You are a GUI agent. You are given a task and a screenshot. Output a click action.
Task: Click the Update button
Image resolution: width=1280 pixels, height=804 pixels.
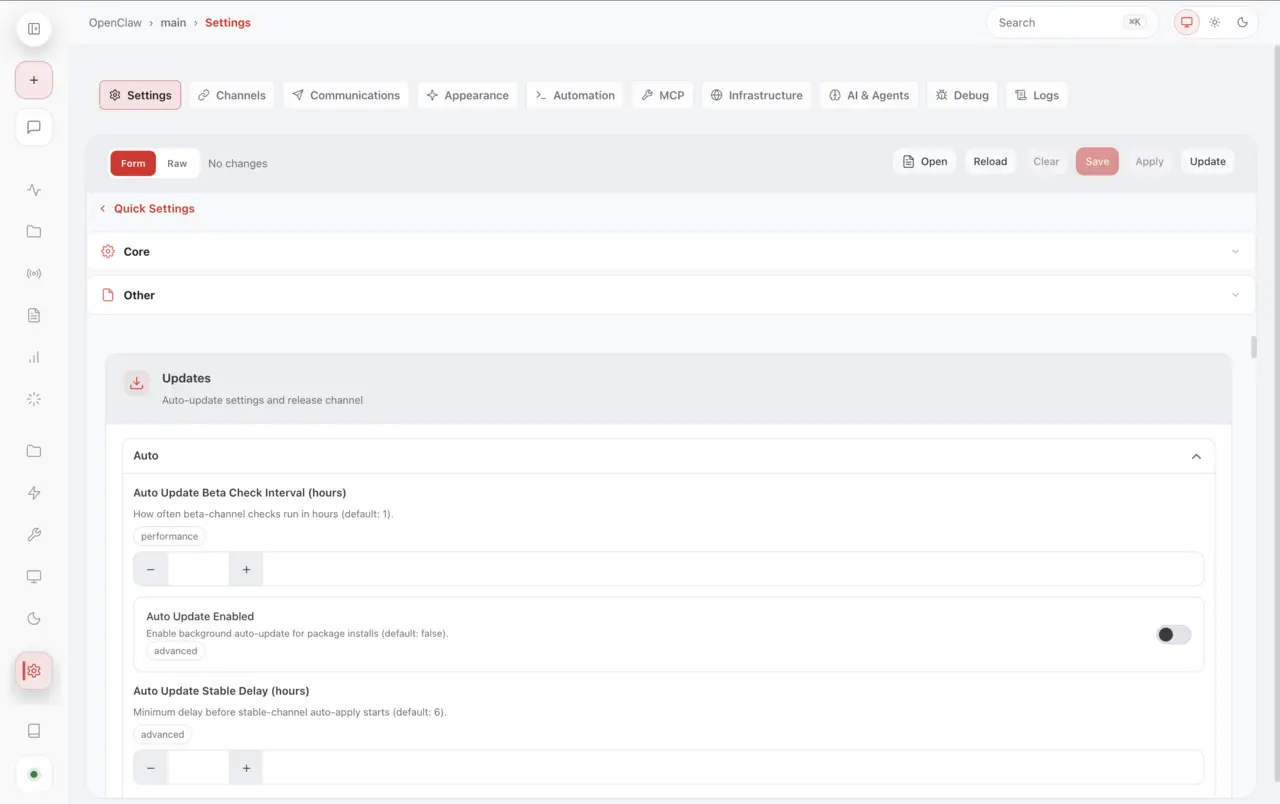pyautogui.click(x=1208, y=161)
